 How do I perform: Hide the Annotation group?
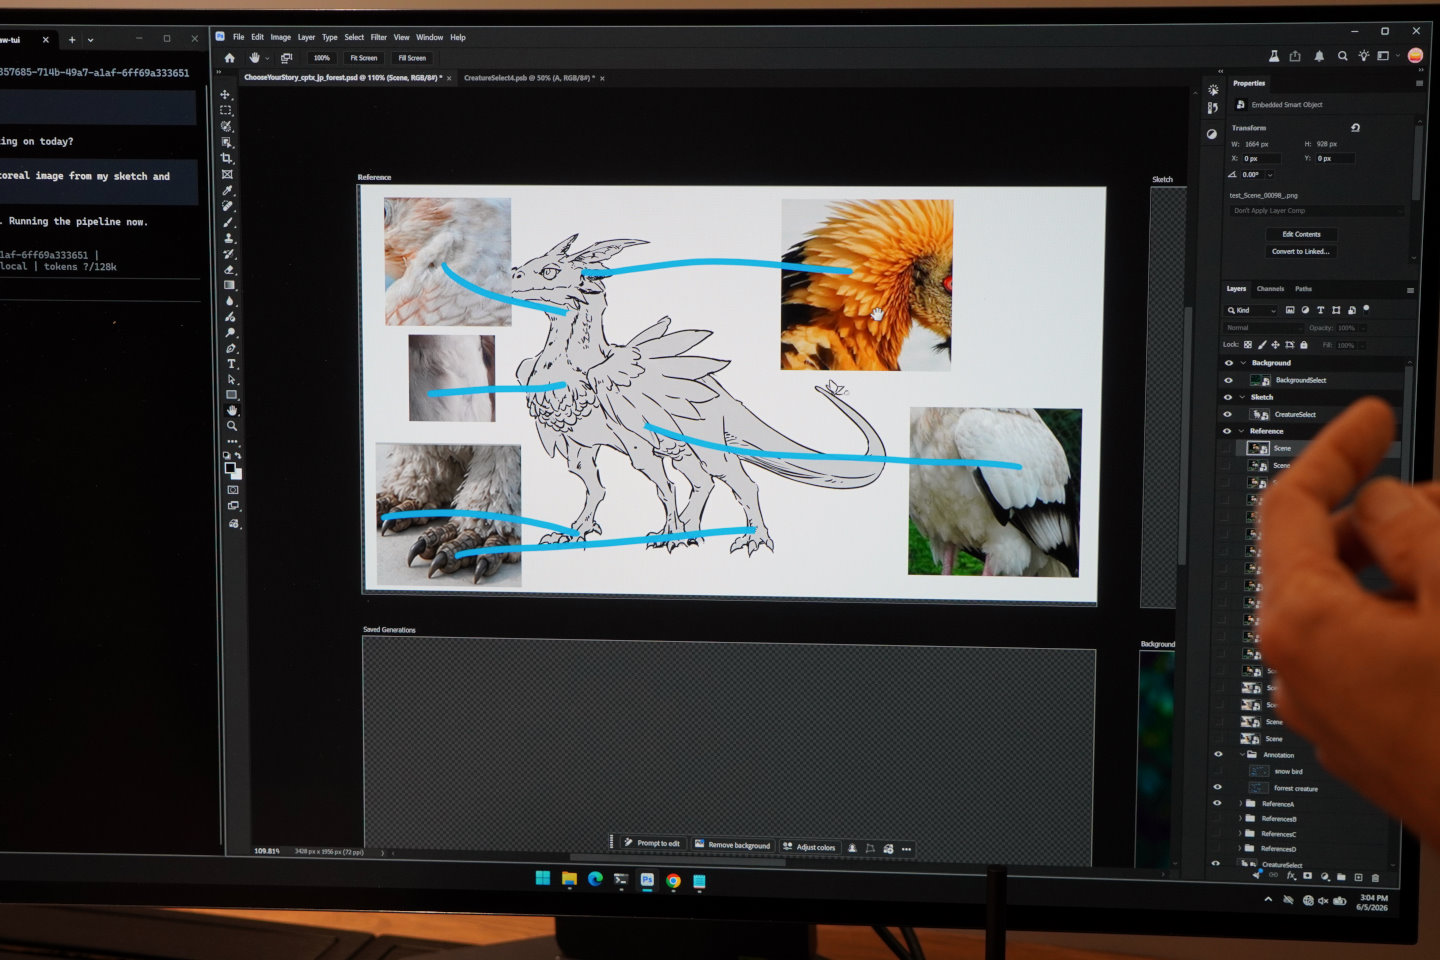1218,754
